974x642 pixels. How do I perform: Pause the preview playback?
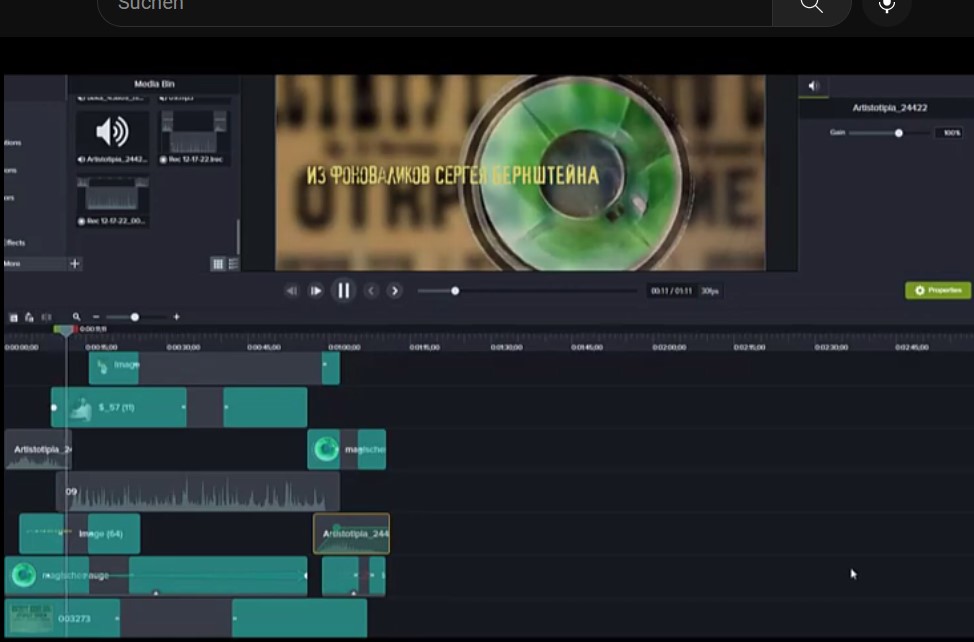click(x=344, y=291)
